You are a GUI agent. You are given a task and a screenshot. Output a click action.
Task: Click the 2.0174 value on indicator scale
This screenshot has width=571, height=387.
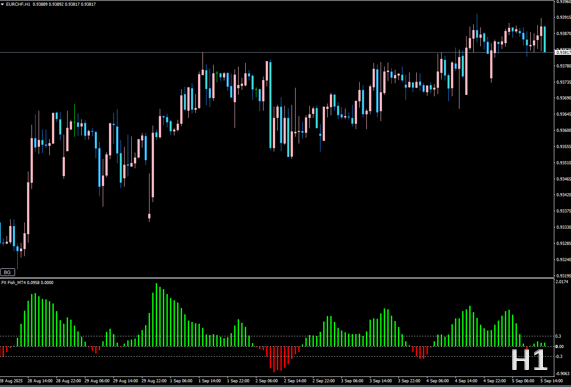[562, 281]
